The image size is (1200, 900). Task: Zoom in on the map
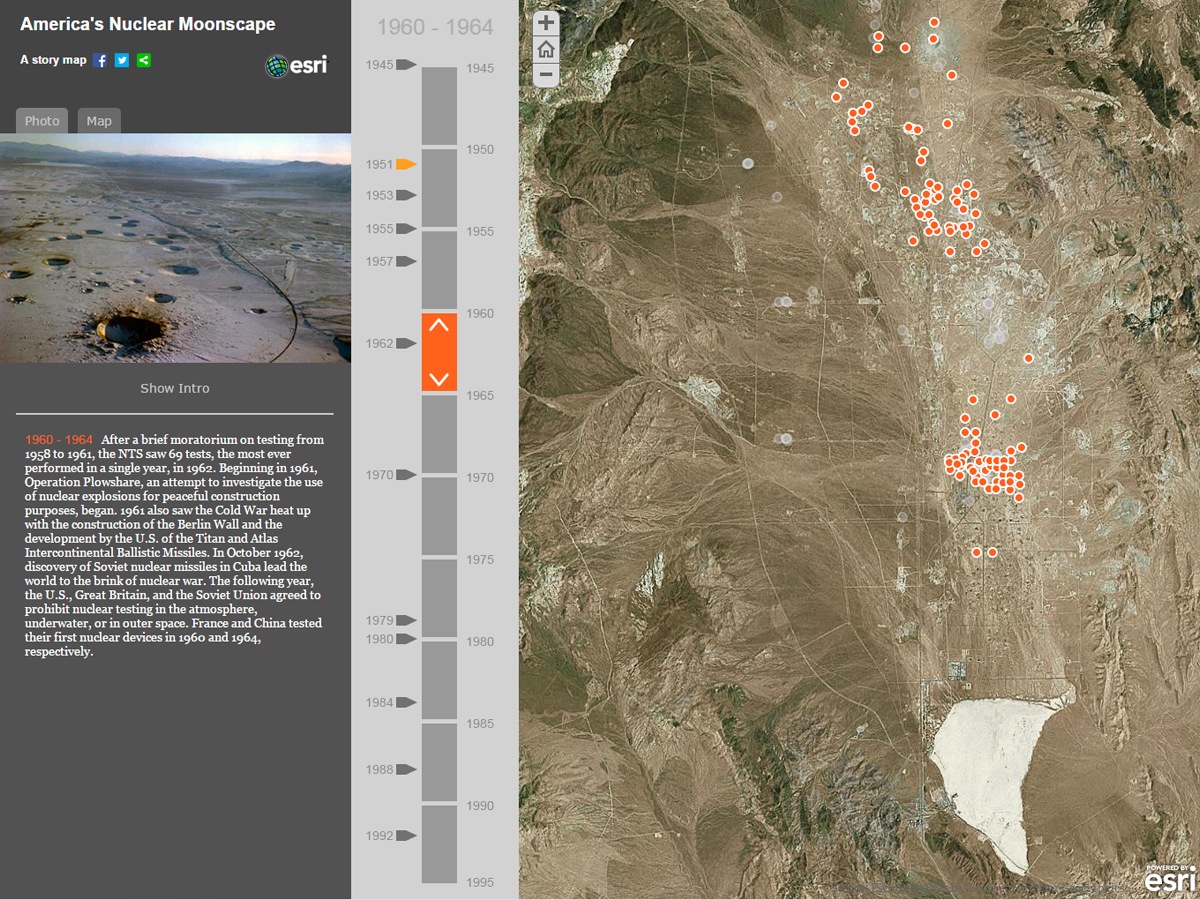coord(546,23)
